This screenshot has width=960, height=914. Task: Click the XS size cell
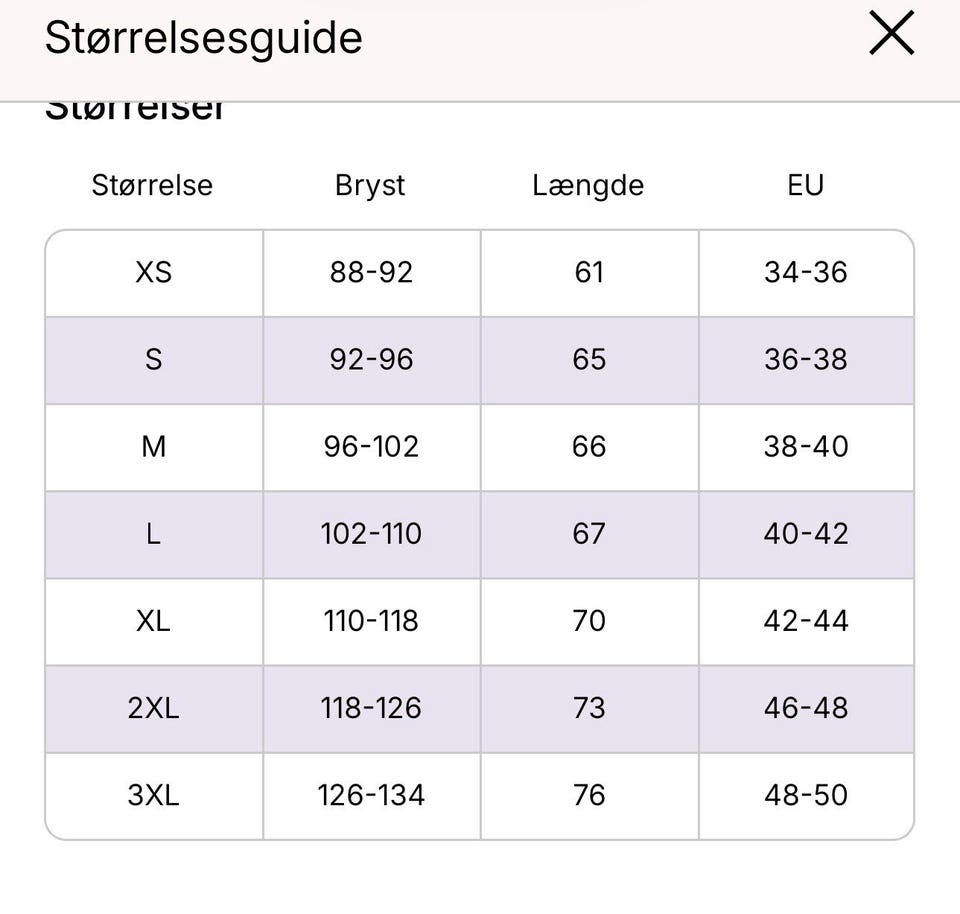[x=153, y=272]
